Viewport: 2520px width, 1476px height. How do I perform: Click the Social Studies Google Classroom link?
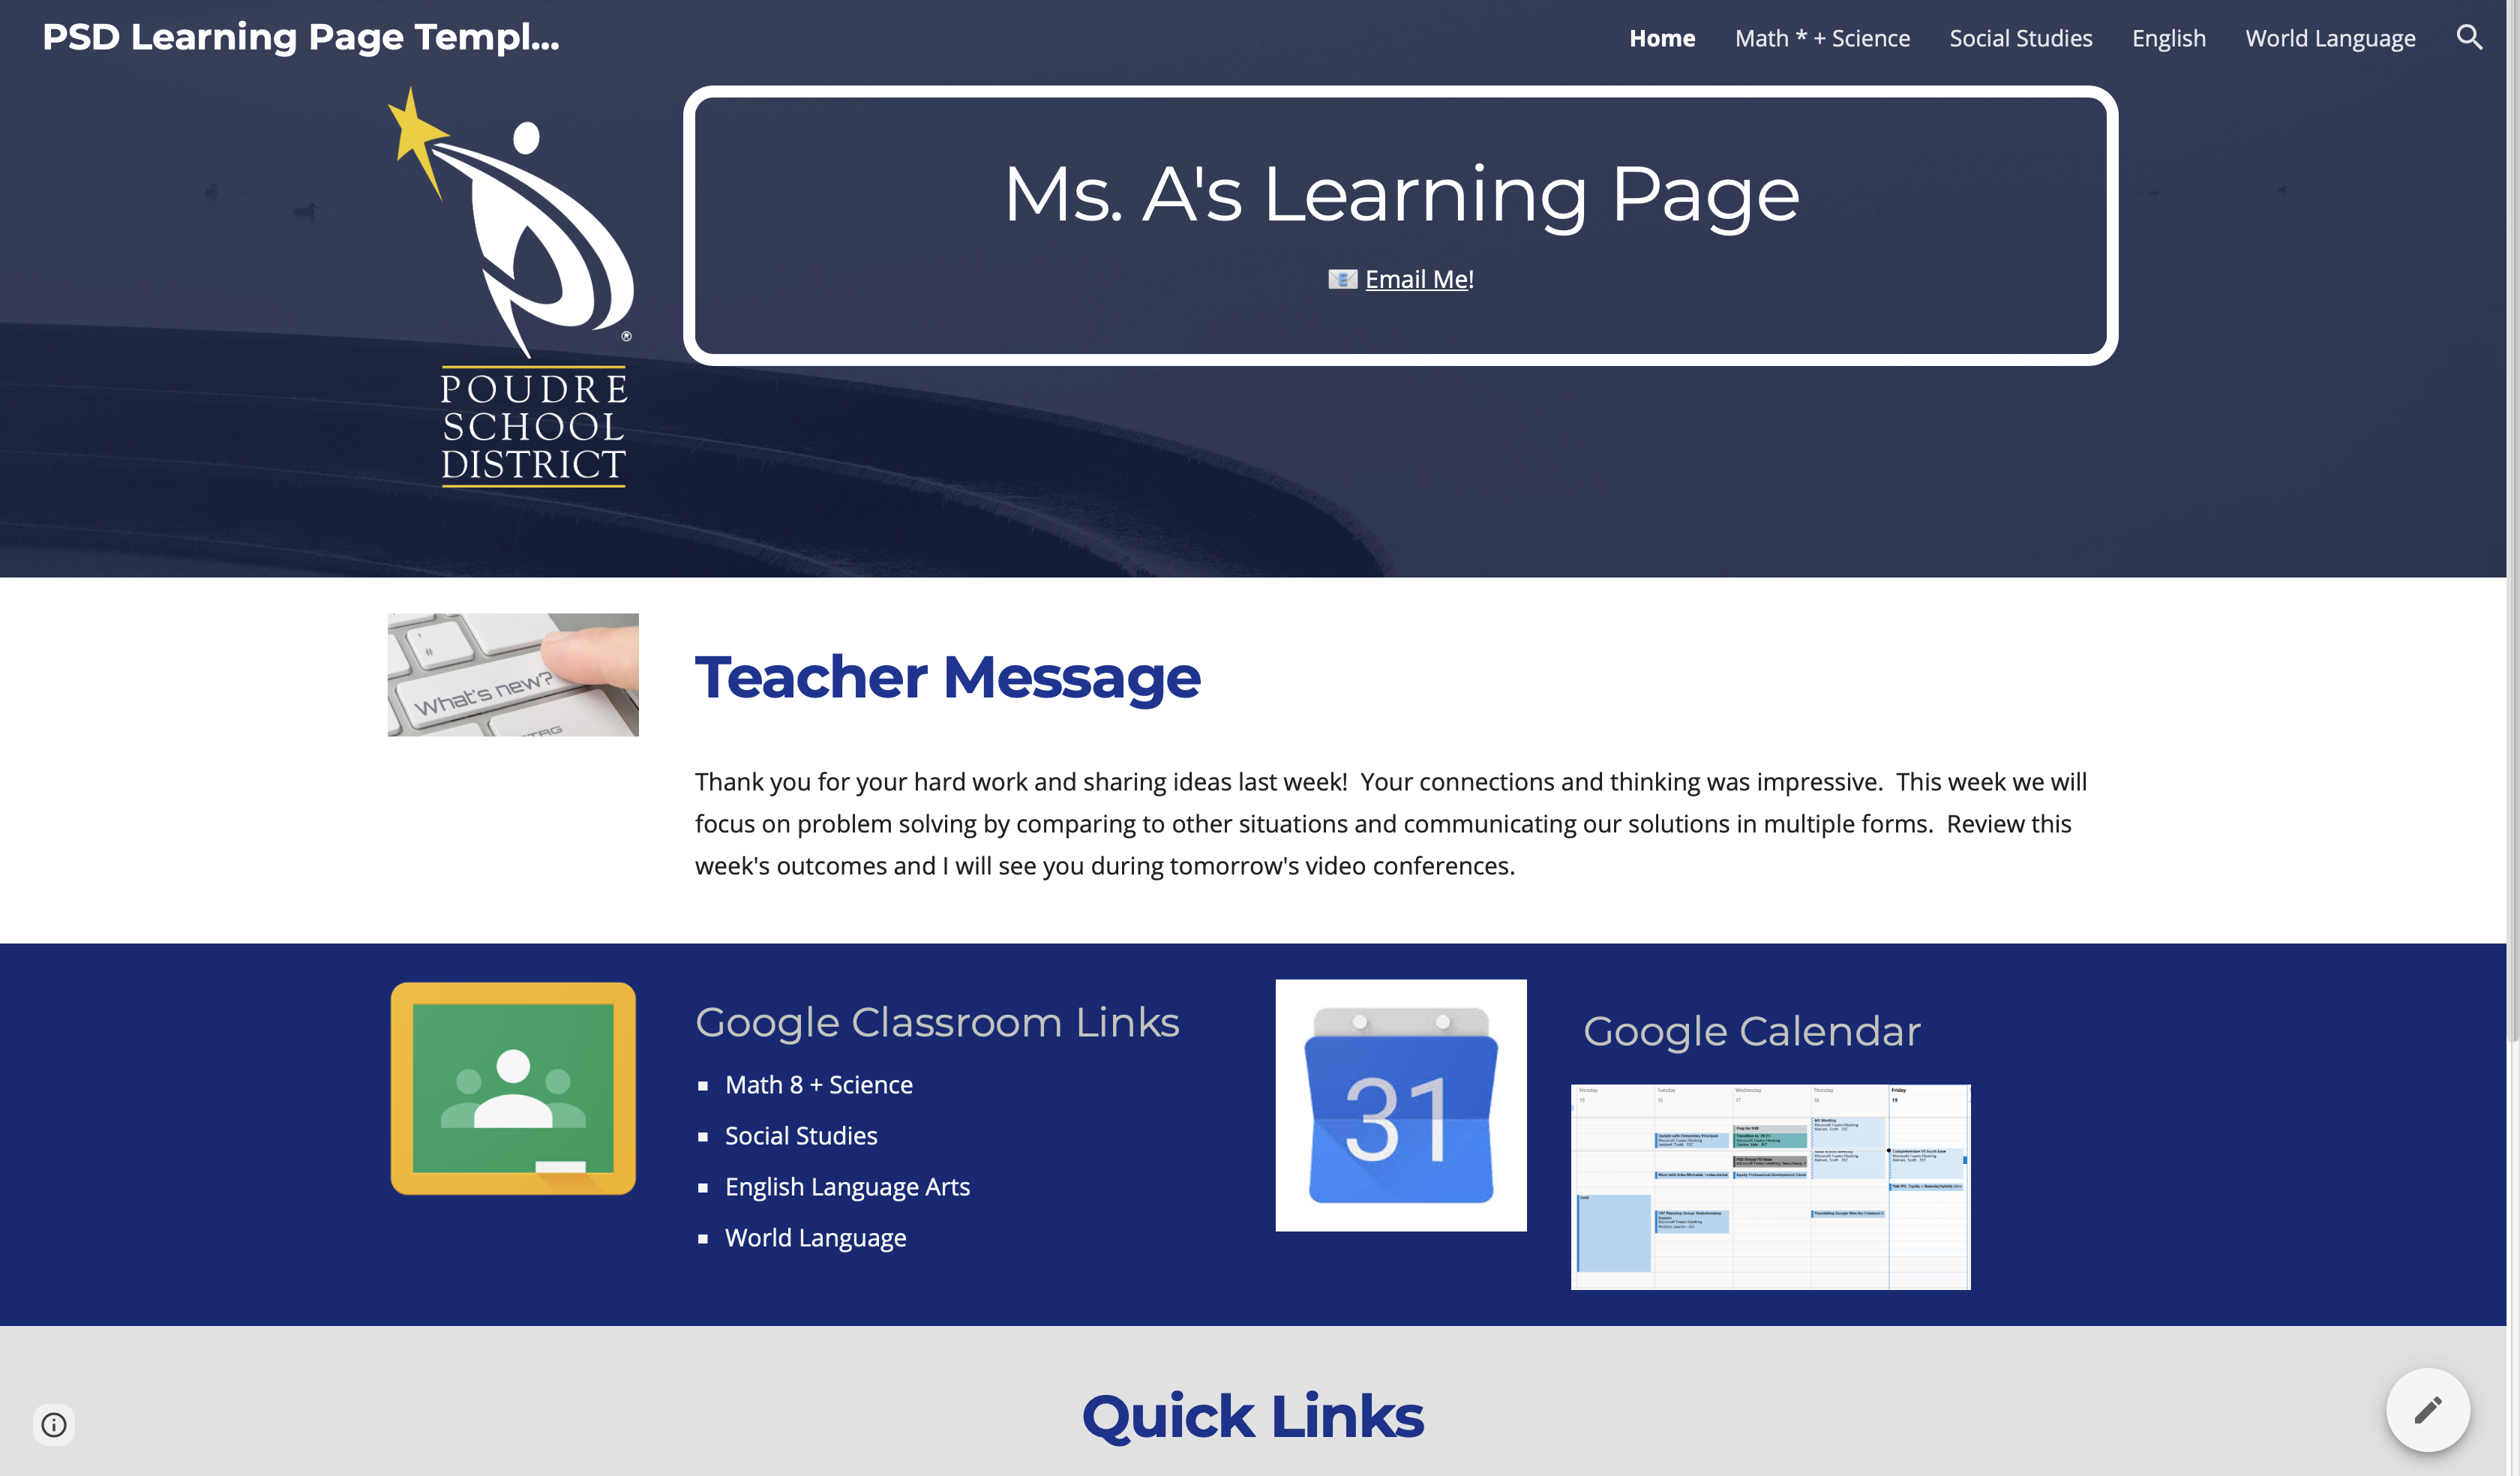coord(801,1135)
